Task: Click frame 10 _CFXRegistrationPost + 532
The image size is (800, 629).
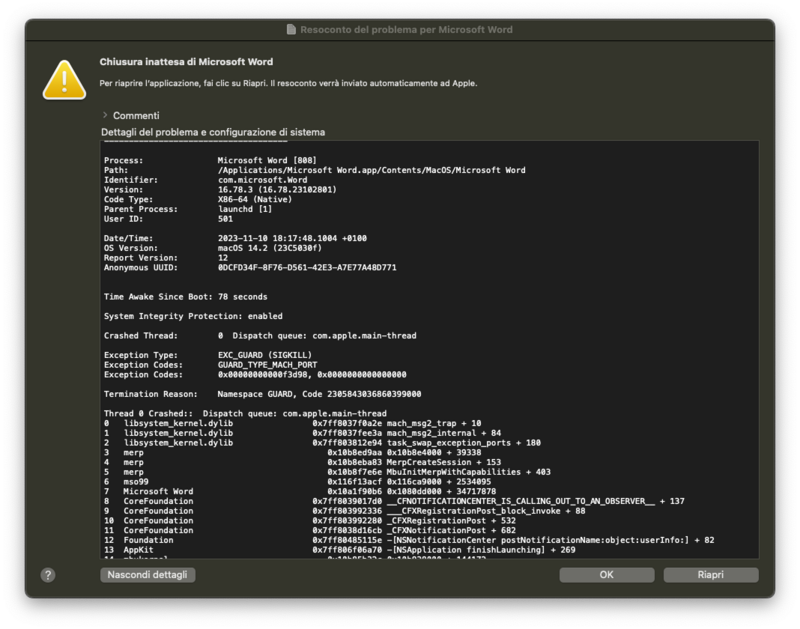Action: (x=310, y=520)
